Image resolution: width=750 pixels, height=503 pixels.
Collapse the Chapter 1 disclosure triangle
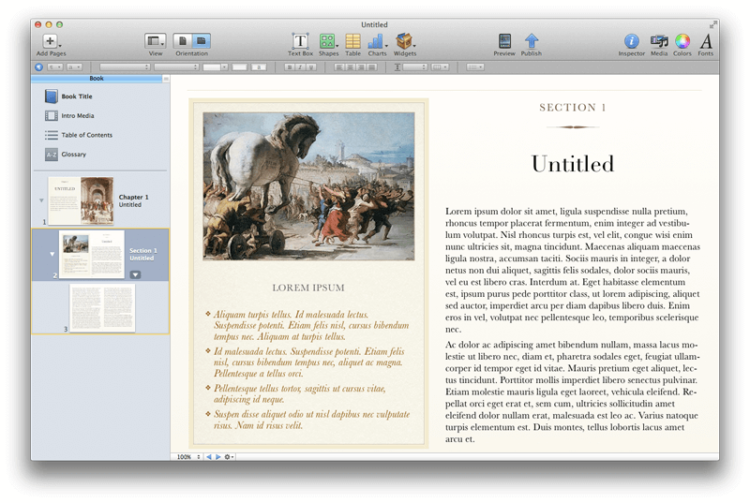41,200
